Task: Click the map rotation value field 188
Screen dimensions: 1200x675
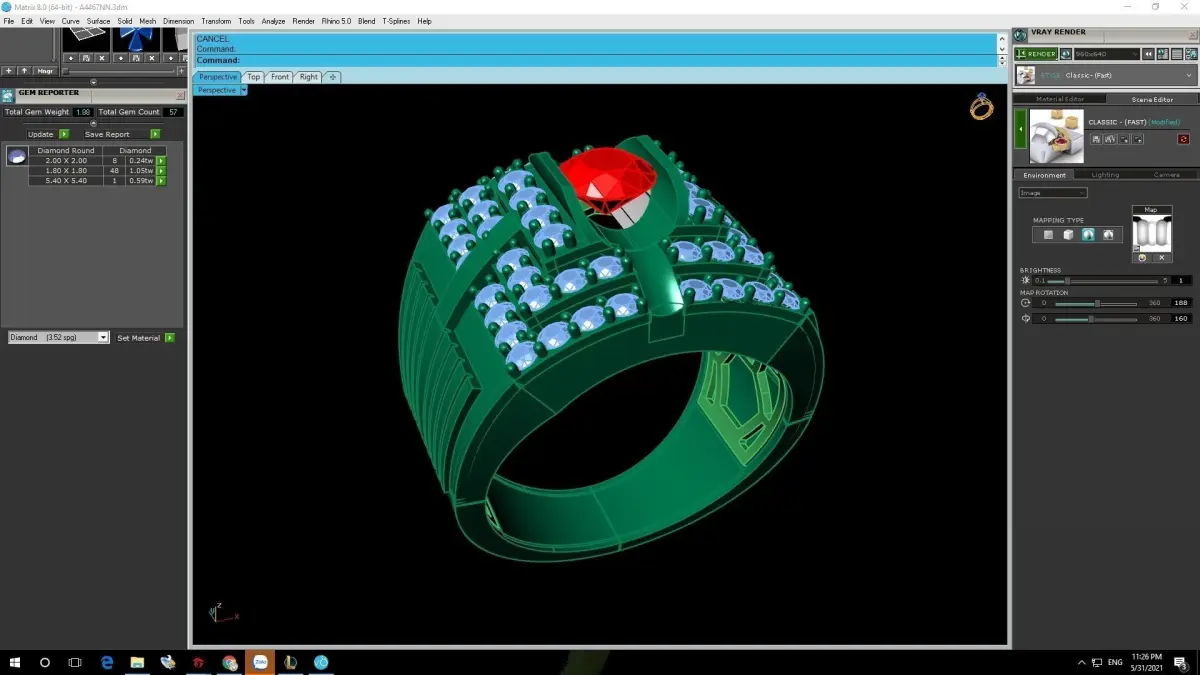Action: click(1181, 303)
